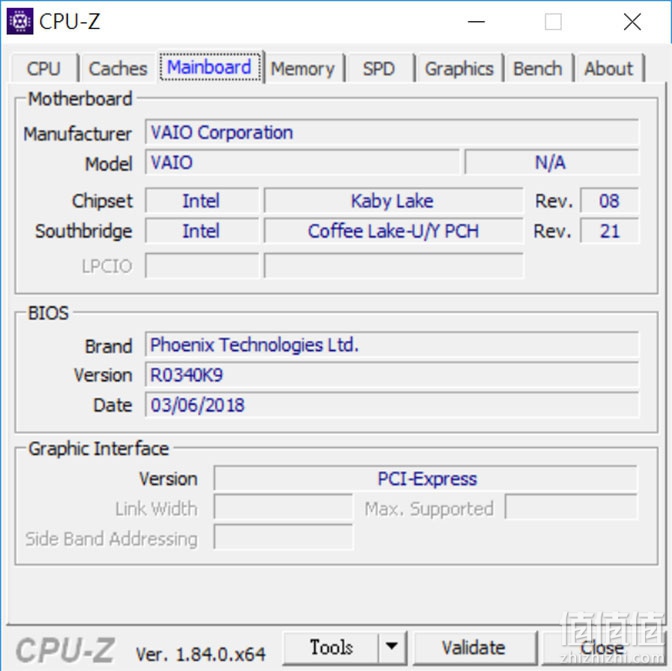The width and height of the screenshot is (672, 671).
Task: Open the Bench tab
Action: click(538, 68)
